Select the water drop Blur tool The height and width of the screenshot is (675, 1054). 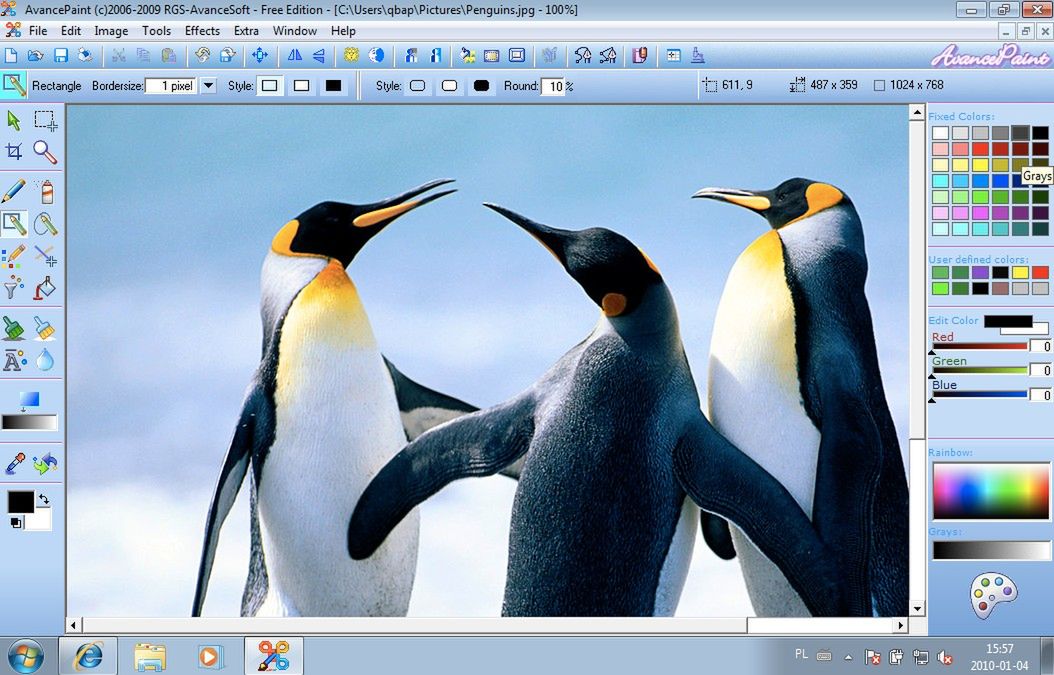45,360
